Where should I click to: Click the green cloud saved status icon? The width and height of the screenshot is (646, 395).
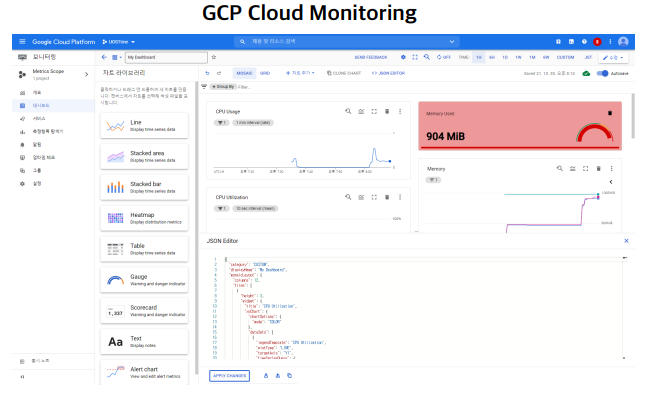[x=586, y=73]
